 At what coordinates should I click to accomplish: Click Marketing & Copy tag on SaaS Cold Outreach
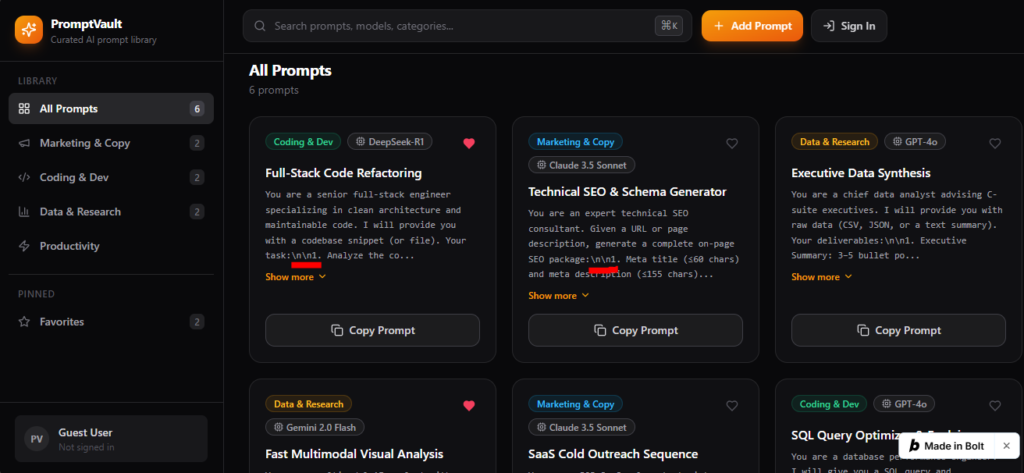pyautogui.click(x=575, y=404)
